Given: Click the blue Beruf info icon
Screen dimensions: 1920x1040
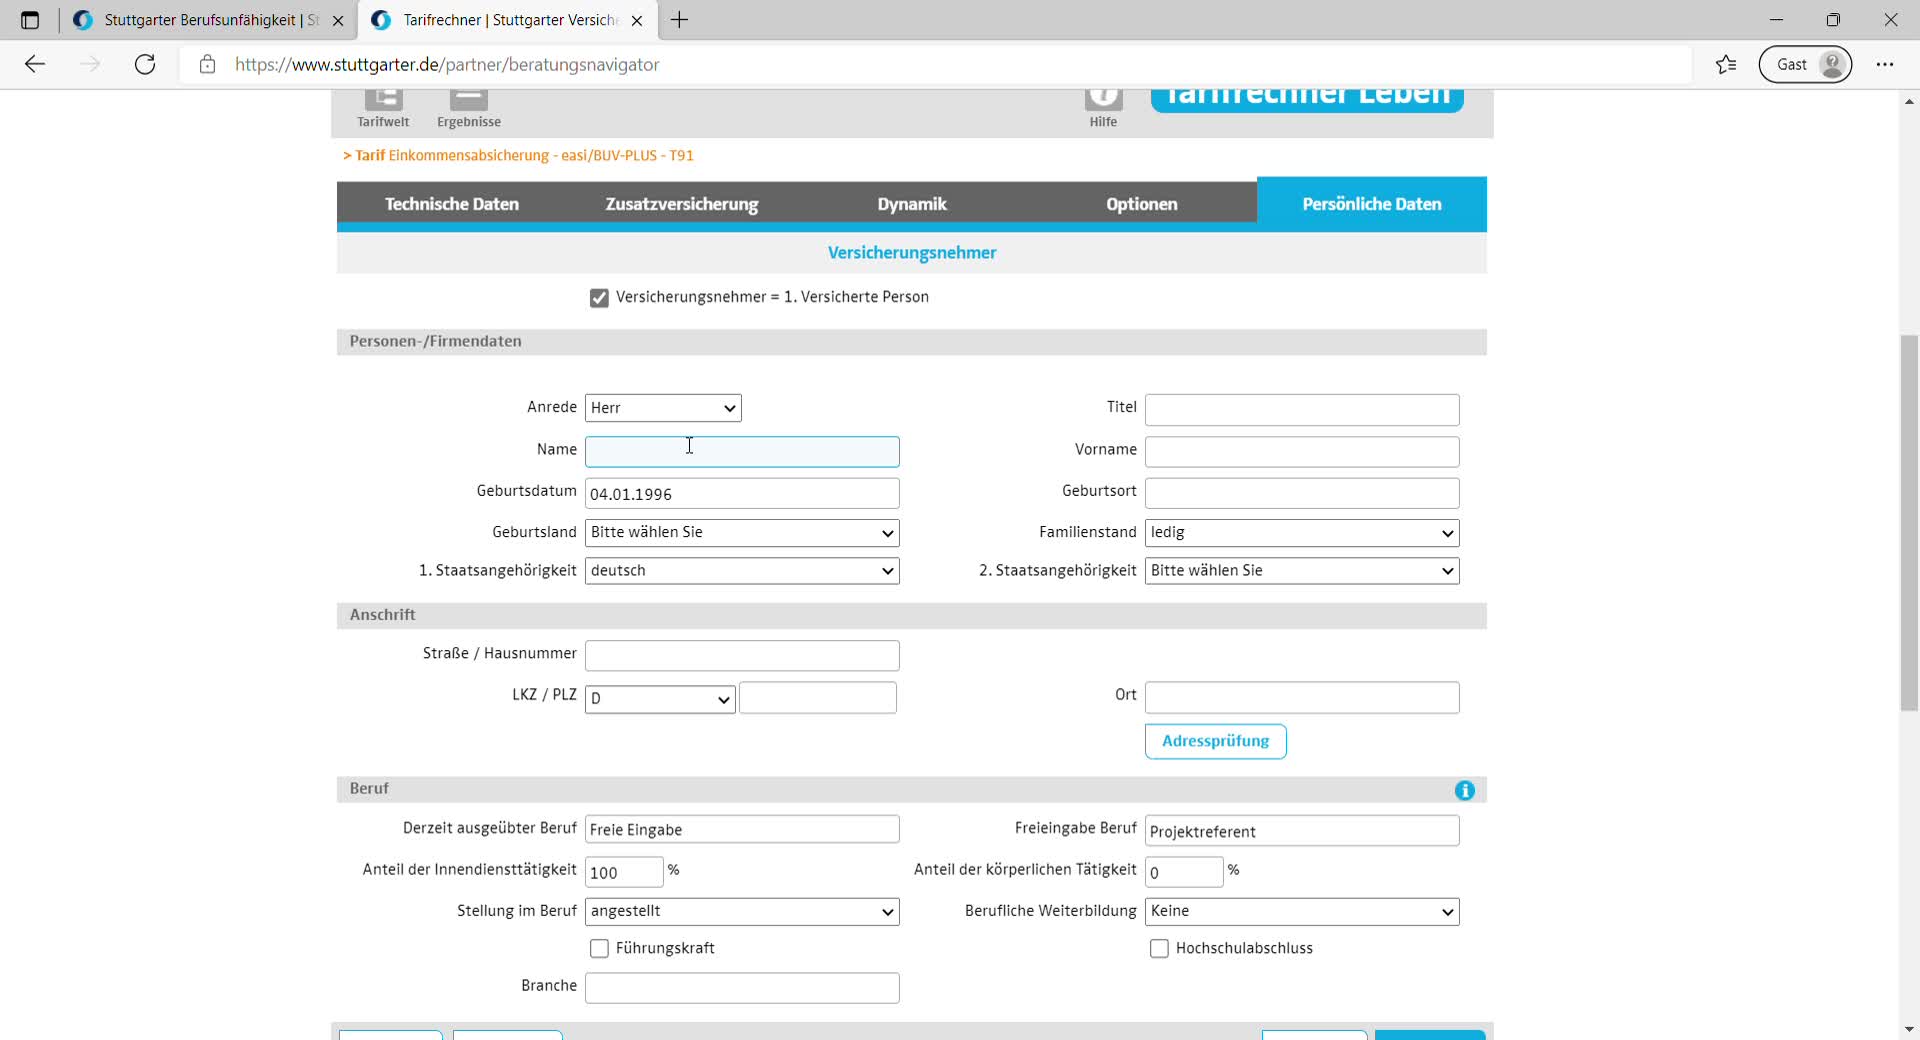Looking at the screenshot, I should point(1464,791).
